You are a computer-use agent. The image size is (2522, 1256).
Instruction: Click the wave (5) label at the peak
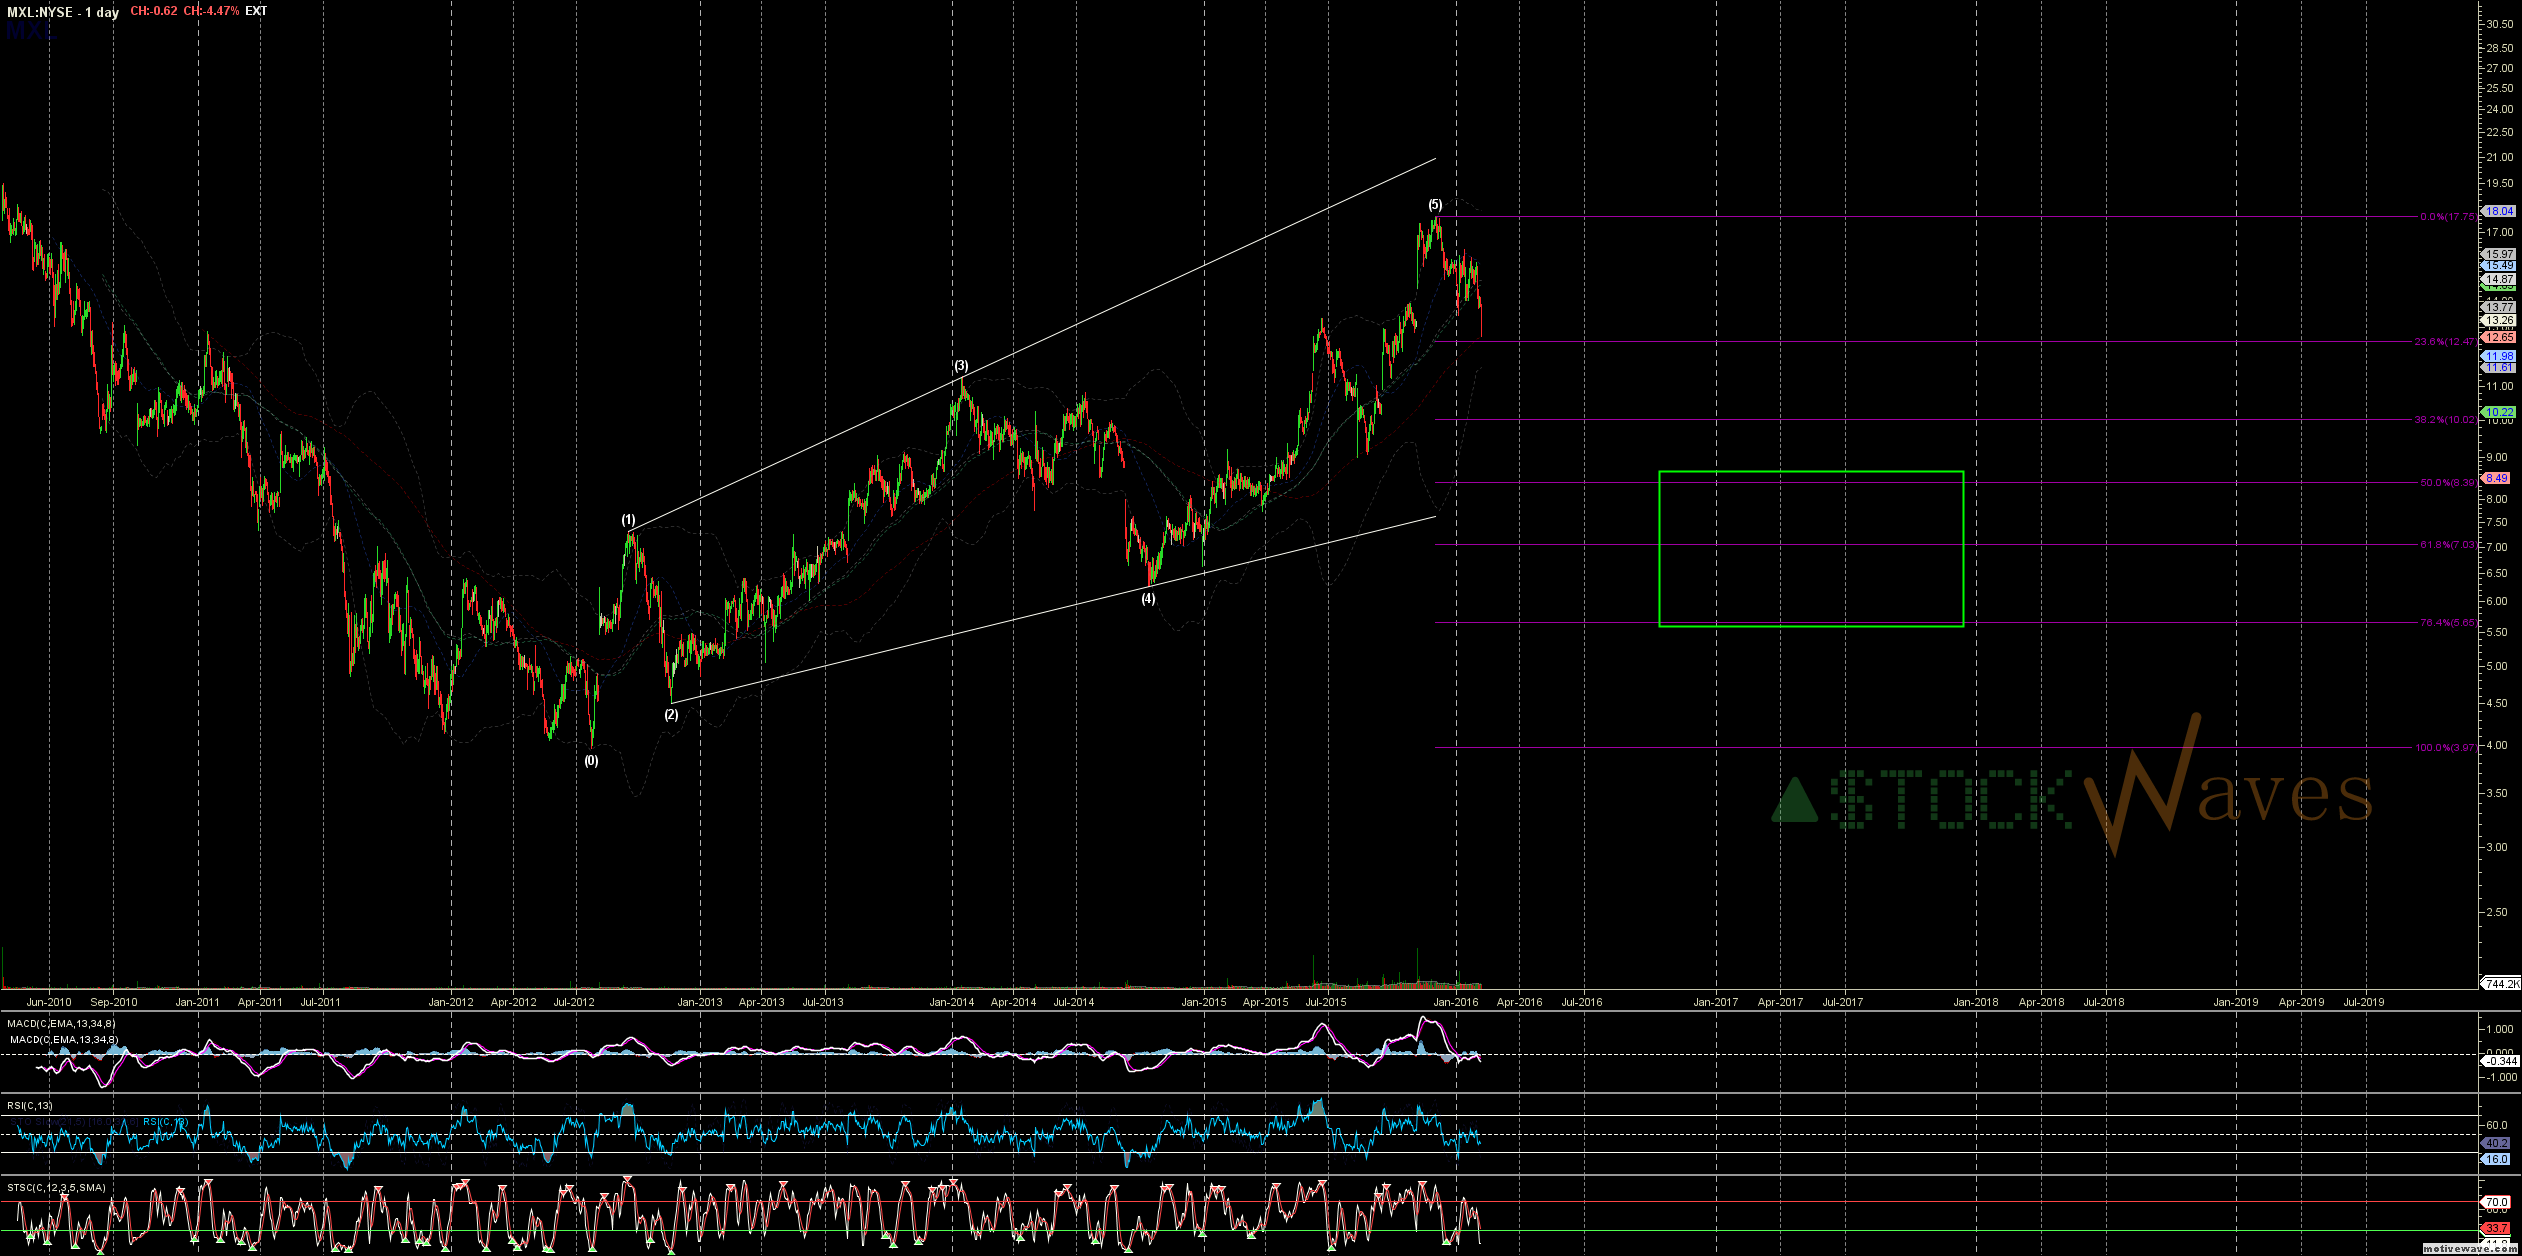coord(1435,205)
